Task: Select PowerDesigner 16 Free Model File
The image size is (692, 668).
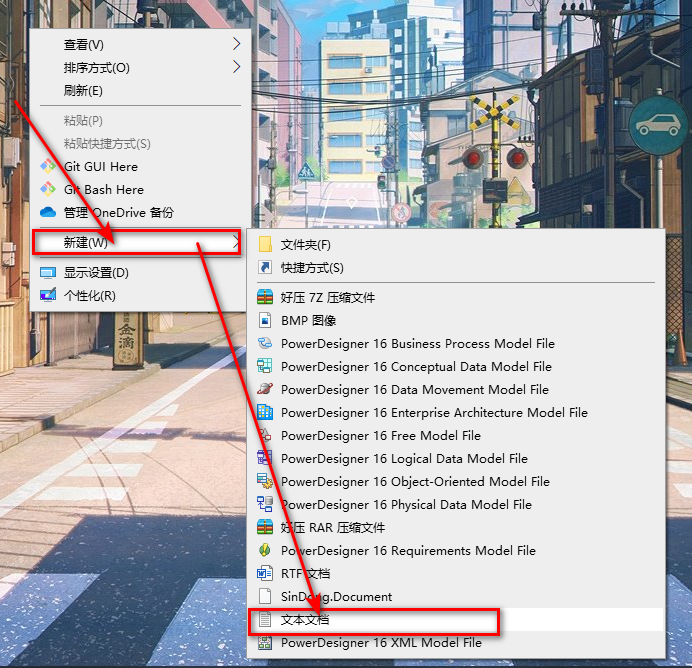Action: coord(456,435)
